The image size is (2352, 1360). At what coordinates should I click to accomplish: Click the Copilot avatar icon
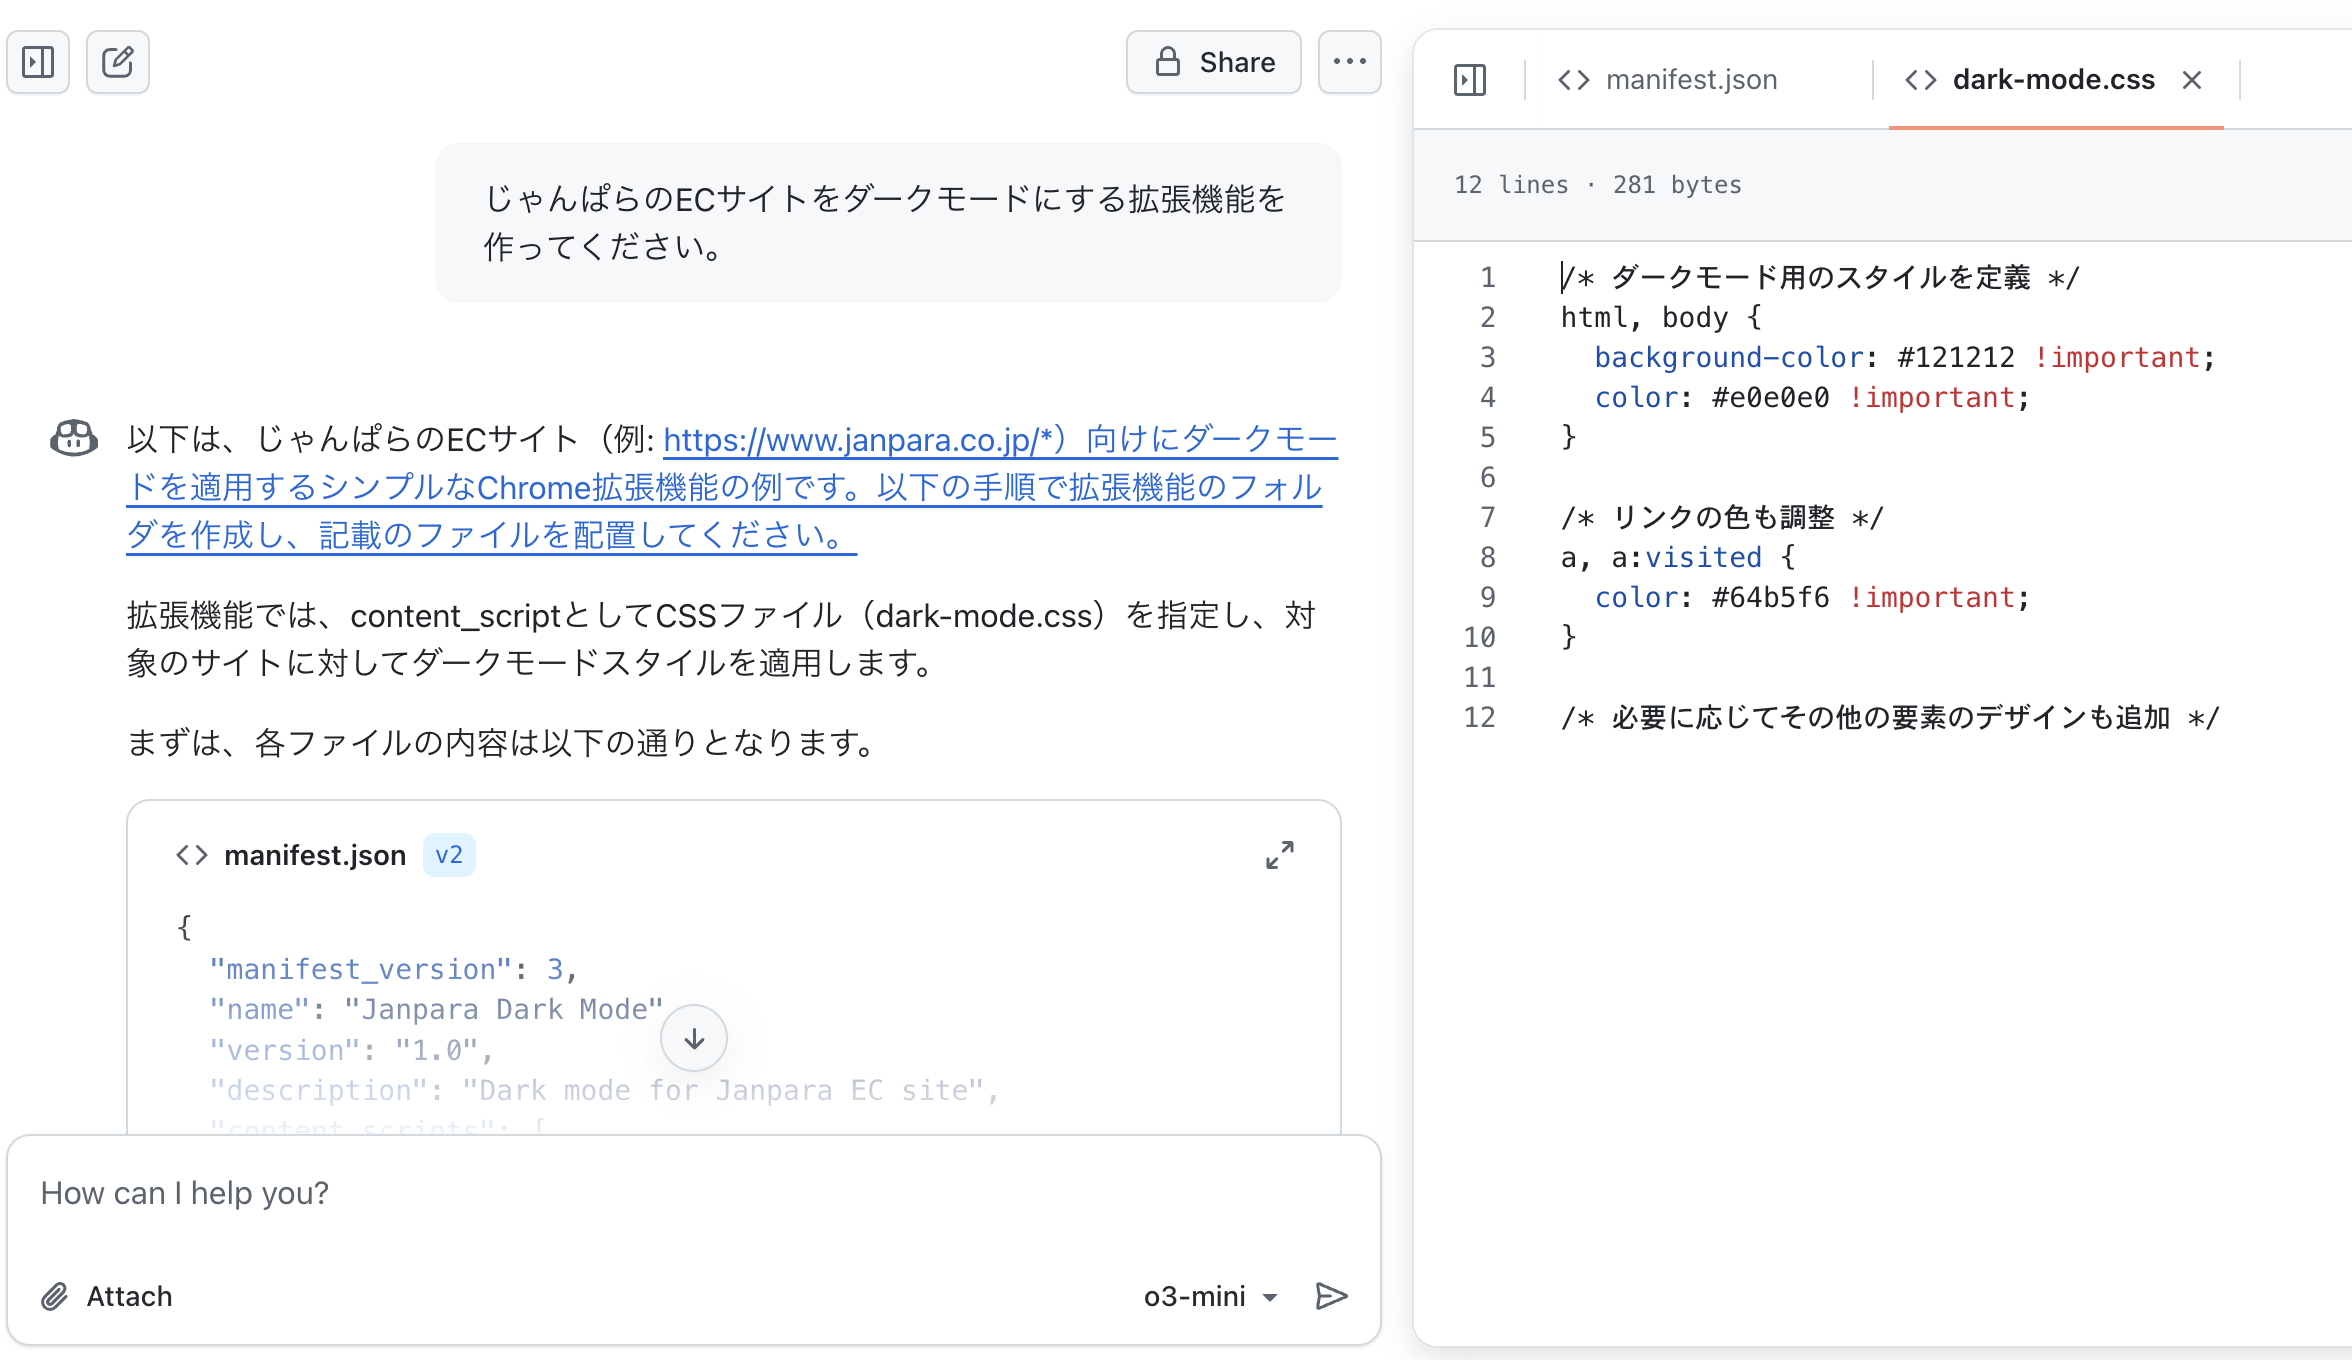coord(74,438)
